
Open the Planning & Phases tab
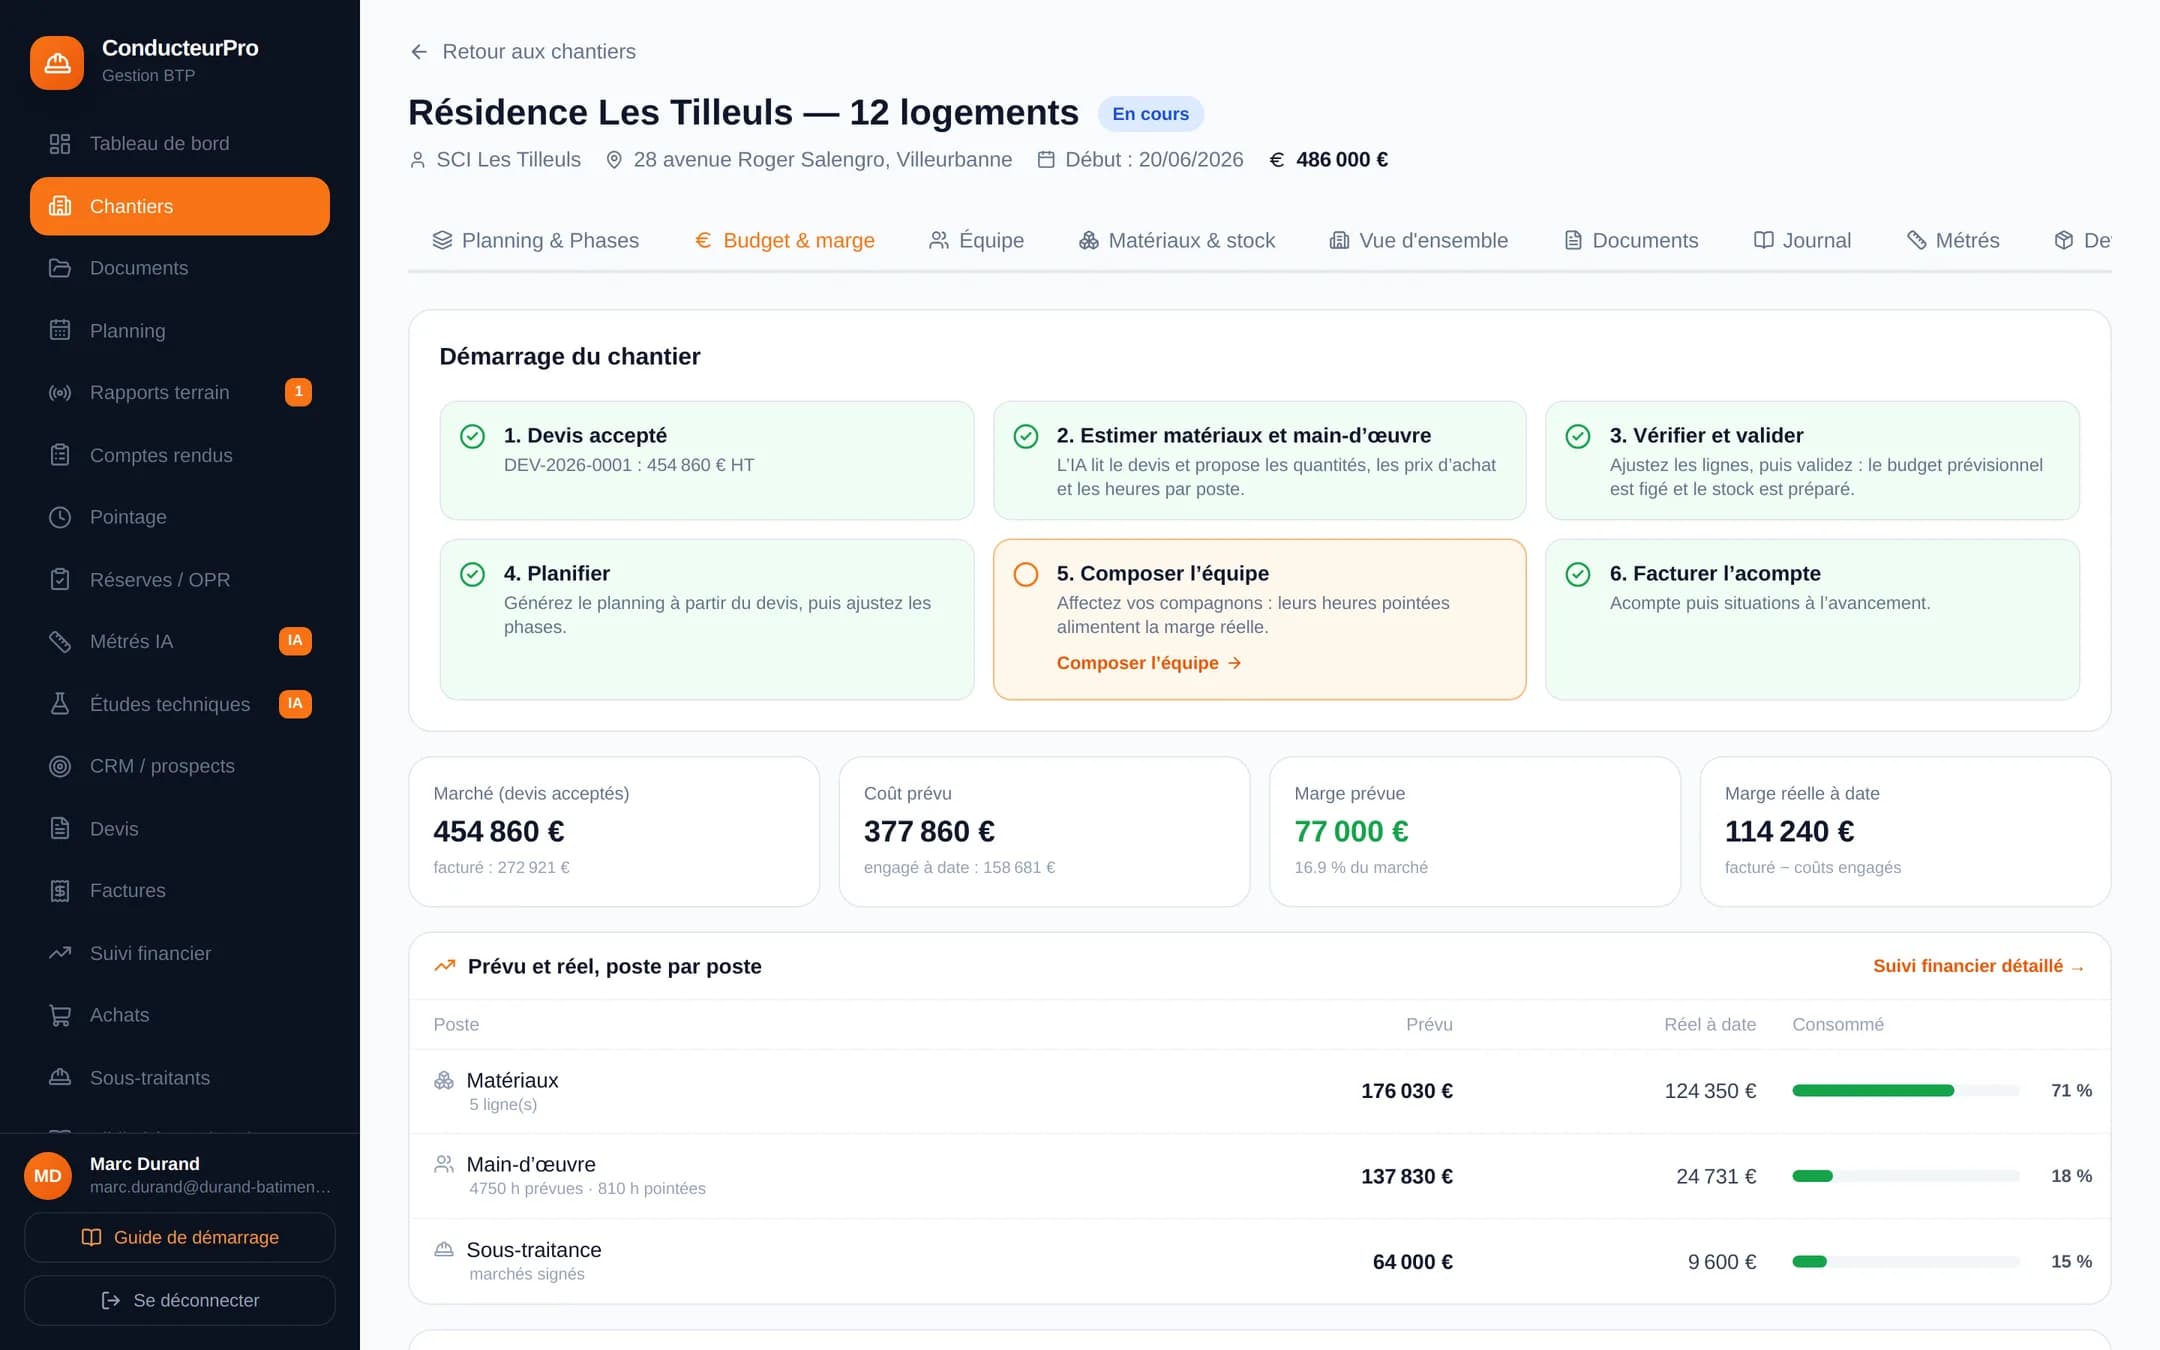click(535, 240)
